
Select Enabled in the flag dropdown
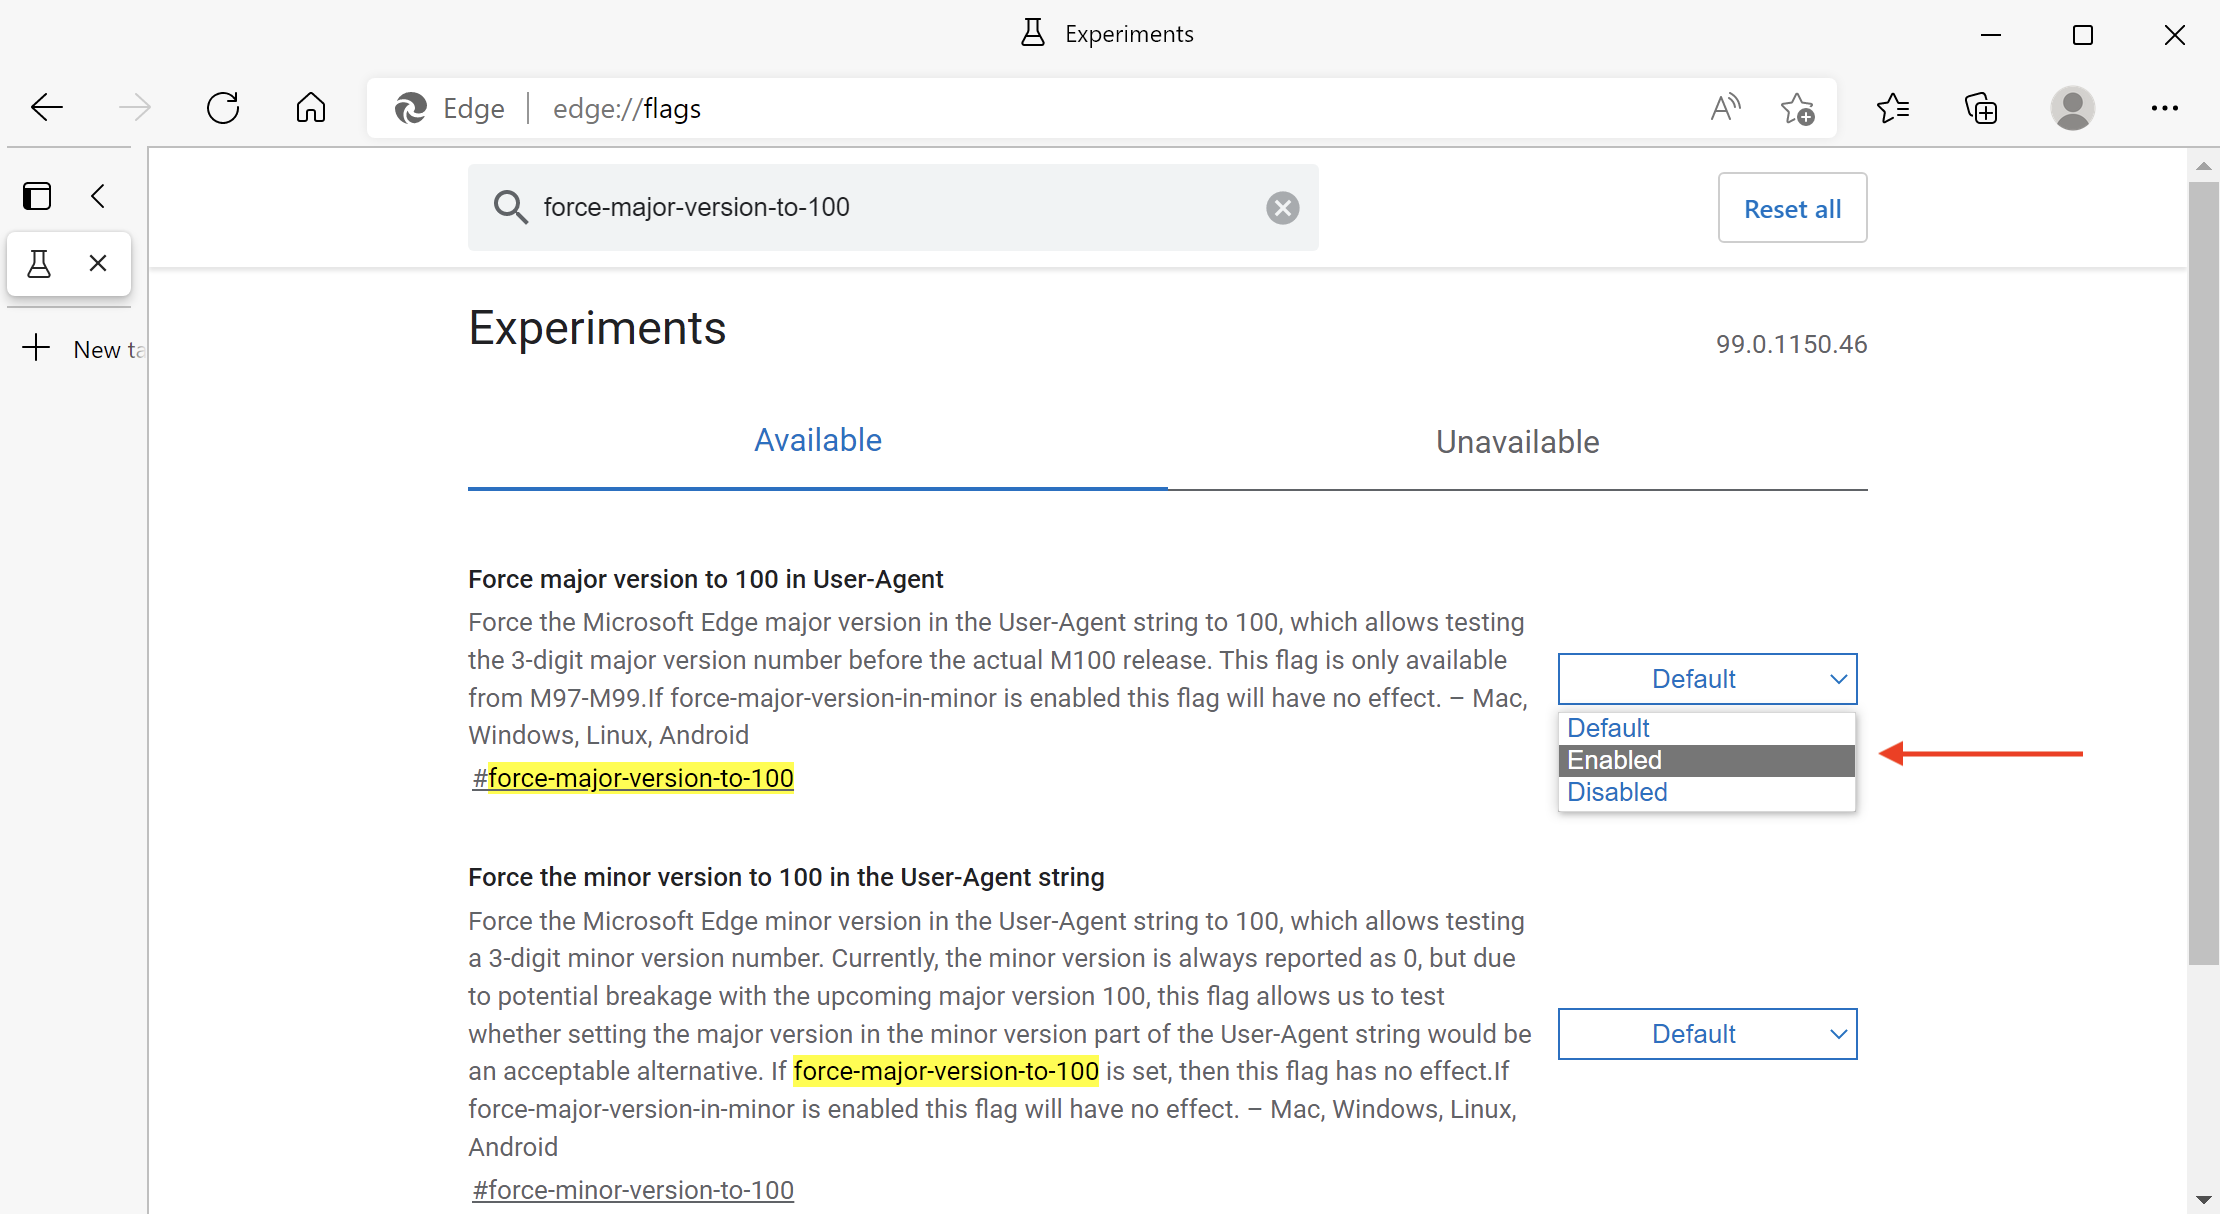click(x=1706, y=760)
